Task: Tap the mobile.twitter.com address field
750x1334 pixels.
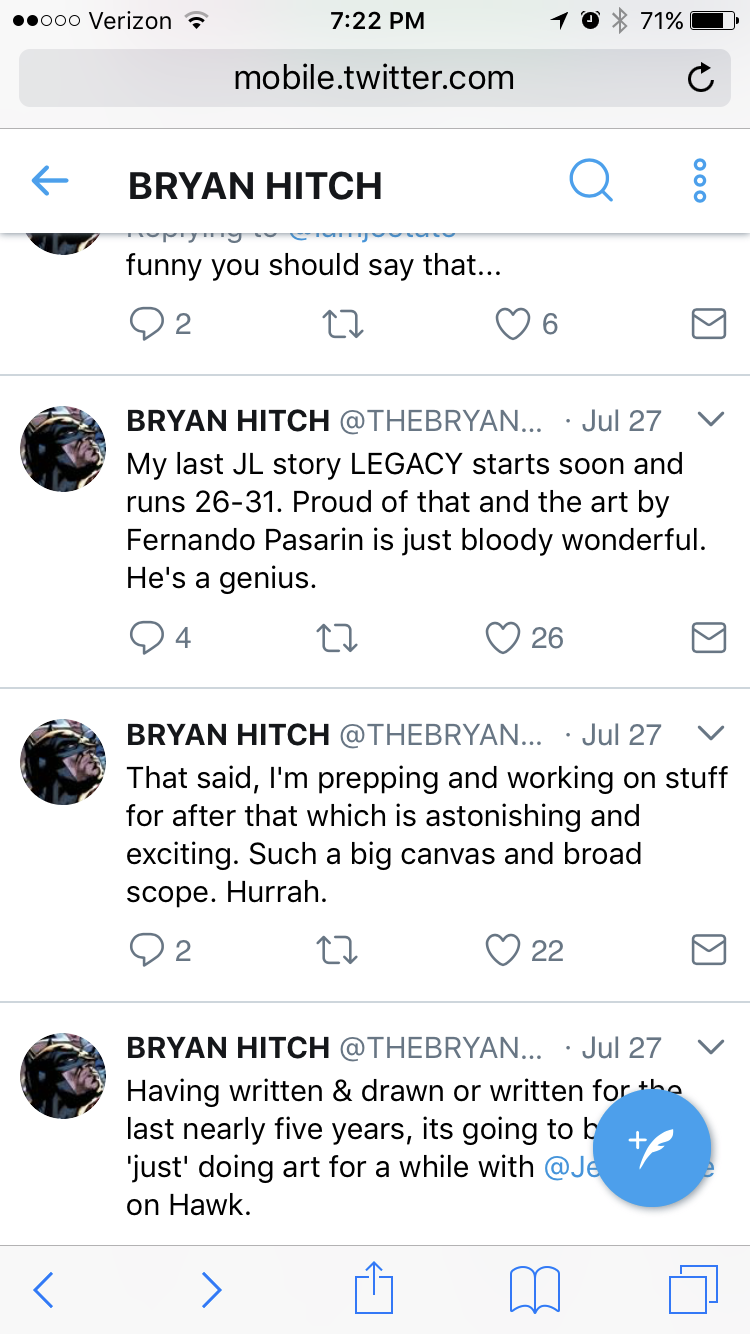Action: [x=374, y=78]
